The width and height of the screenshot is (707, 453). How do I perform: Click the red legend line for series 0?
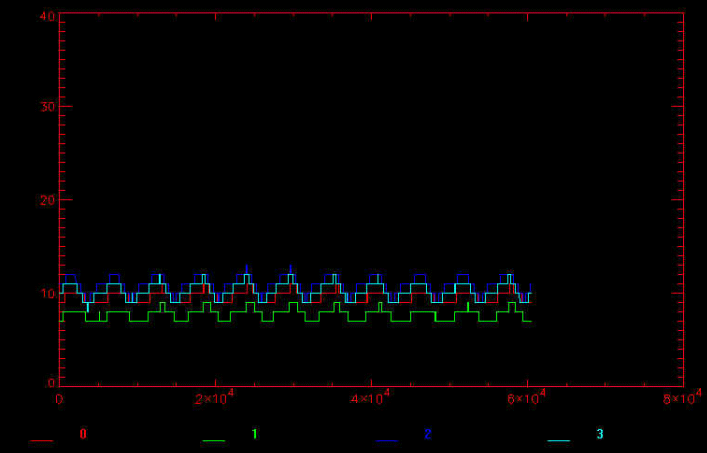point(41,440)
